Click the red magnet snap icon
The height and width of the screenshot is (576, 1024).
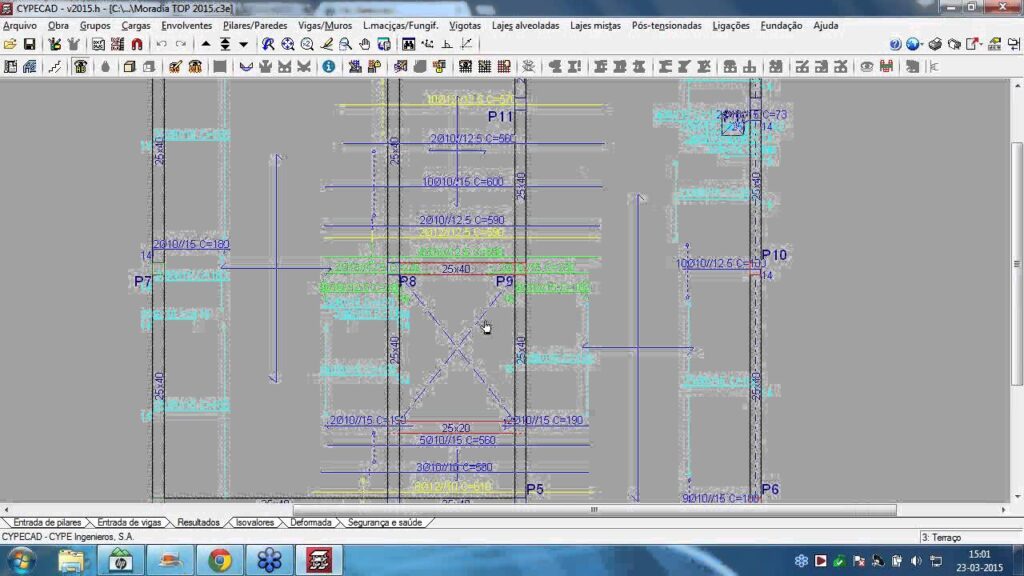click(x=137, y=44)
